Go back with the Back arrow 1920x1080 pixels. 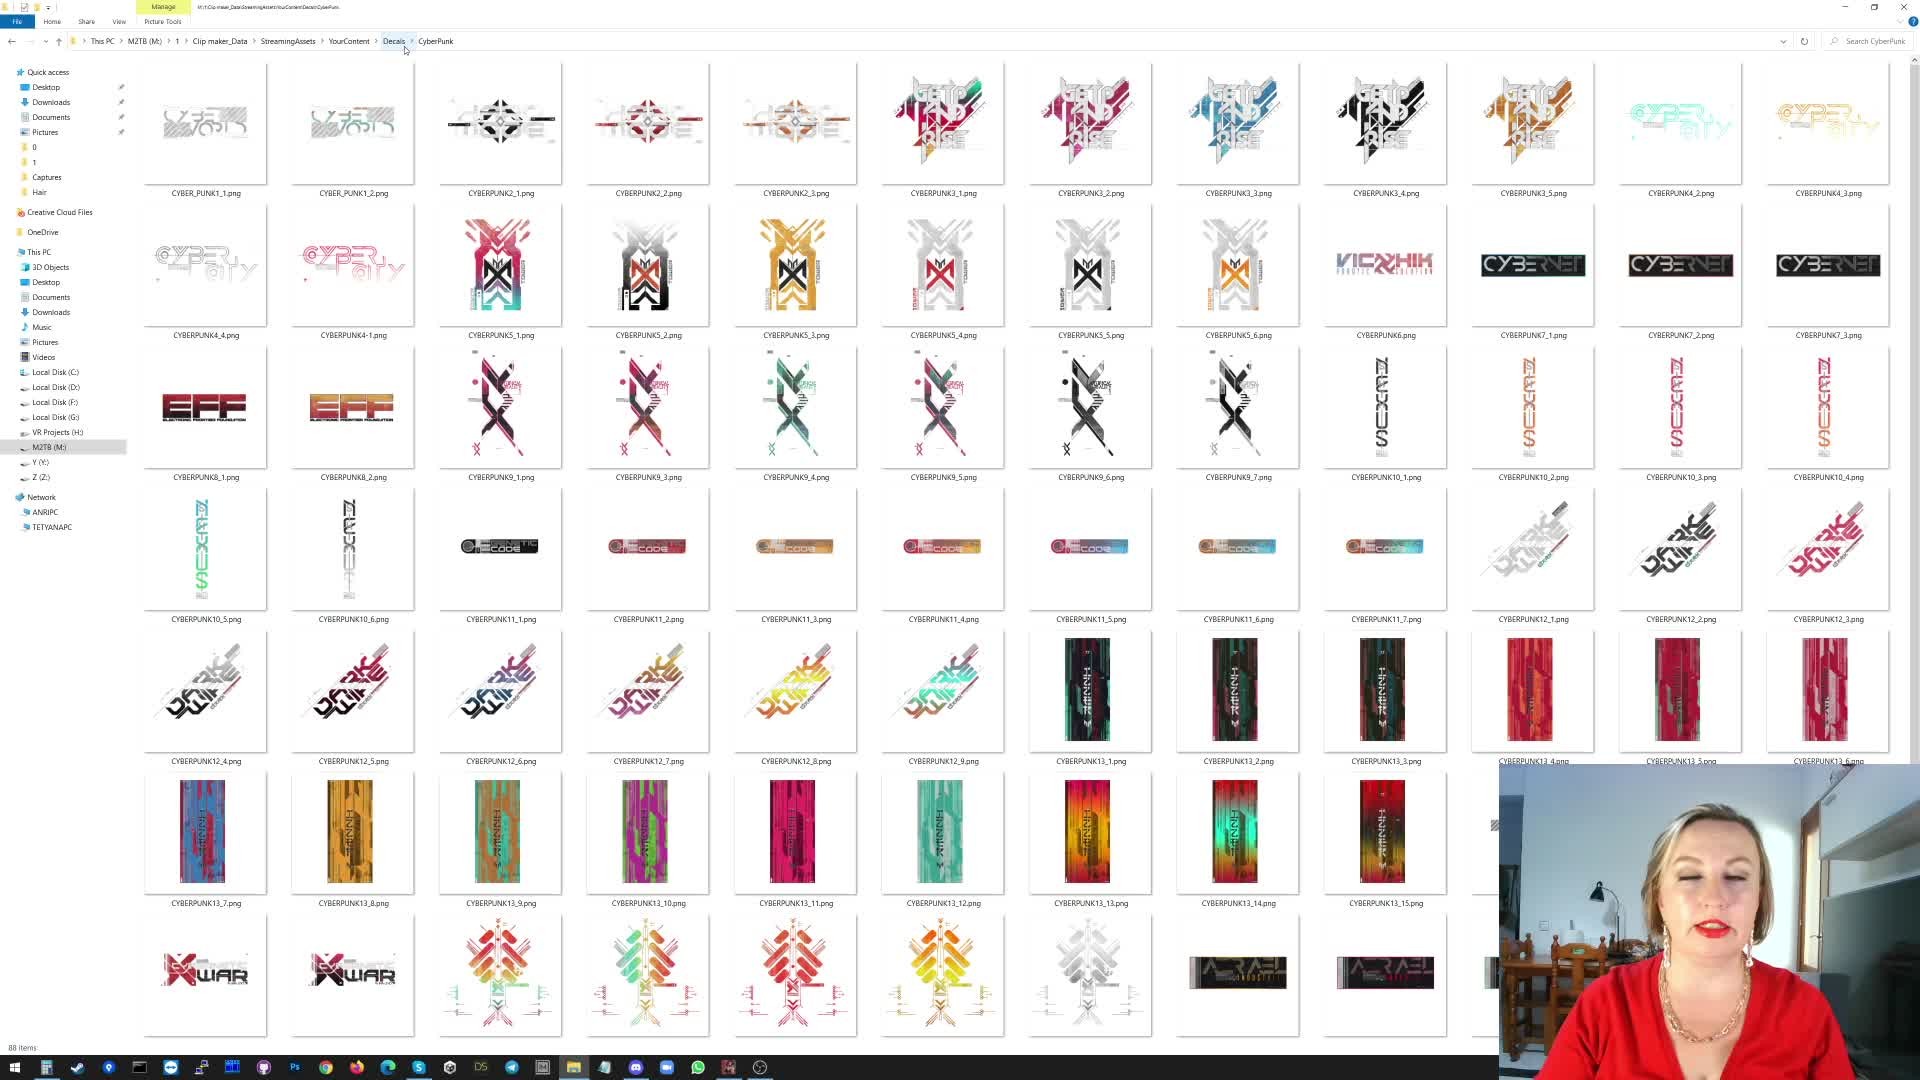(11, 41)
